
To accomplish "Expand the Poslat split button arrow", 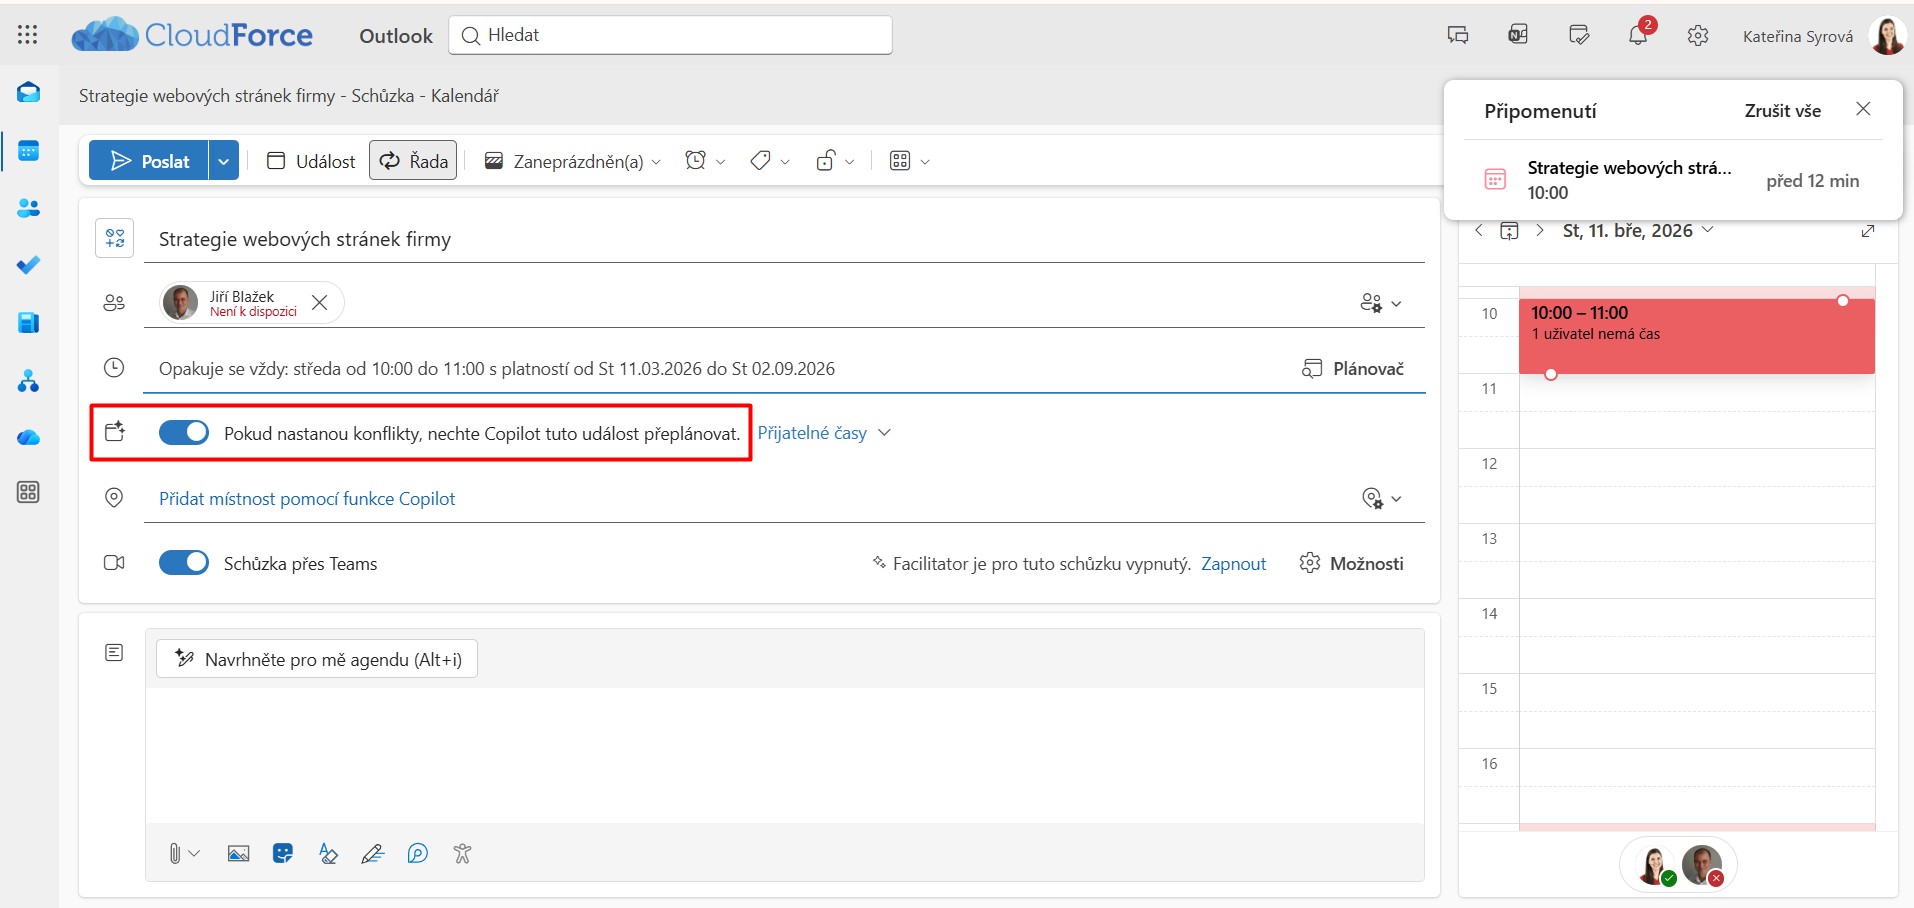I will point(224,161).
